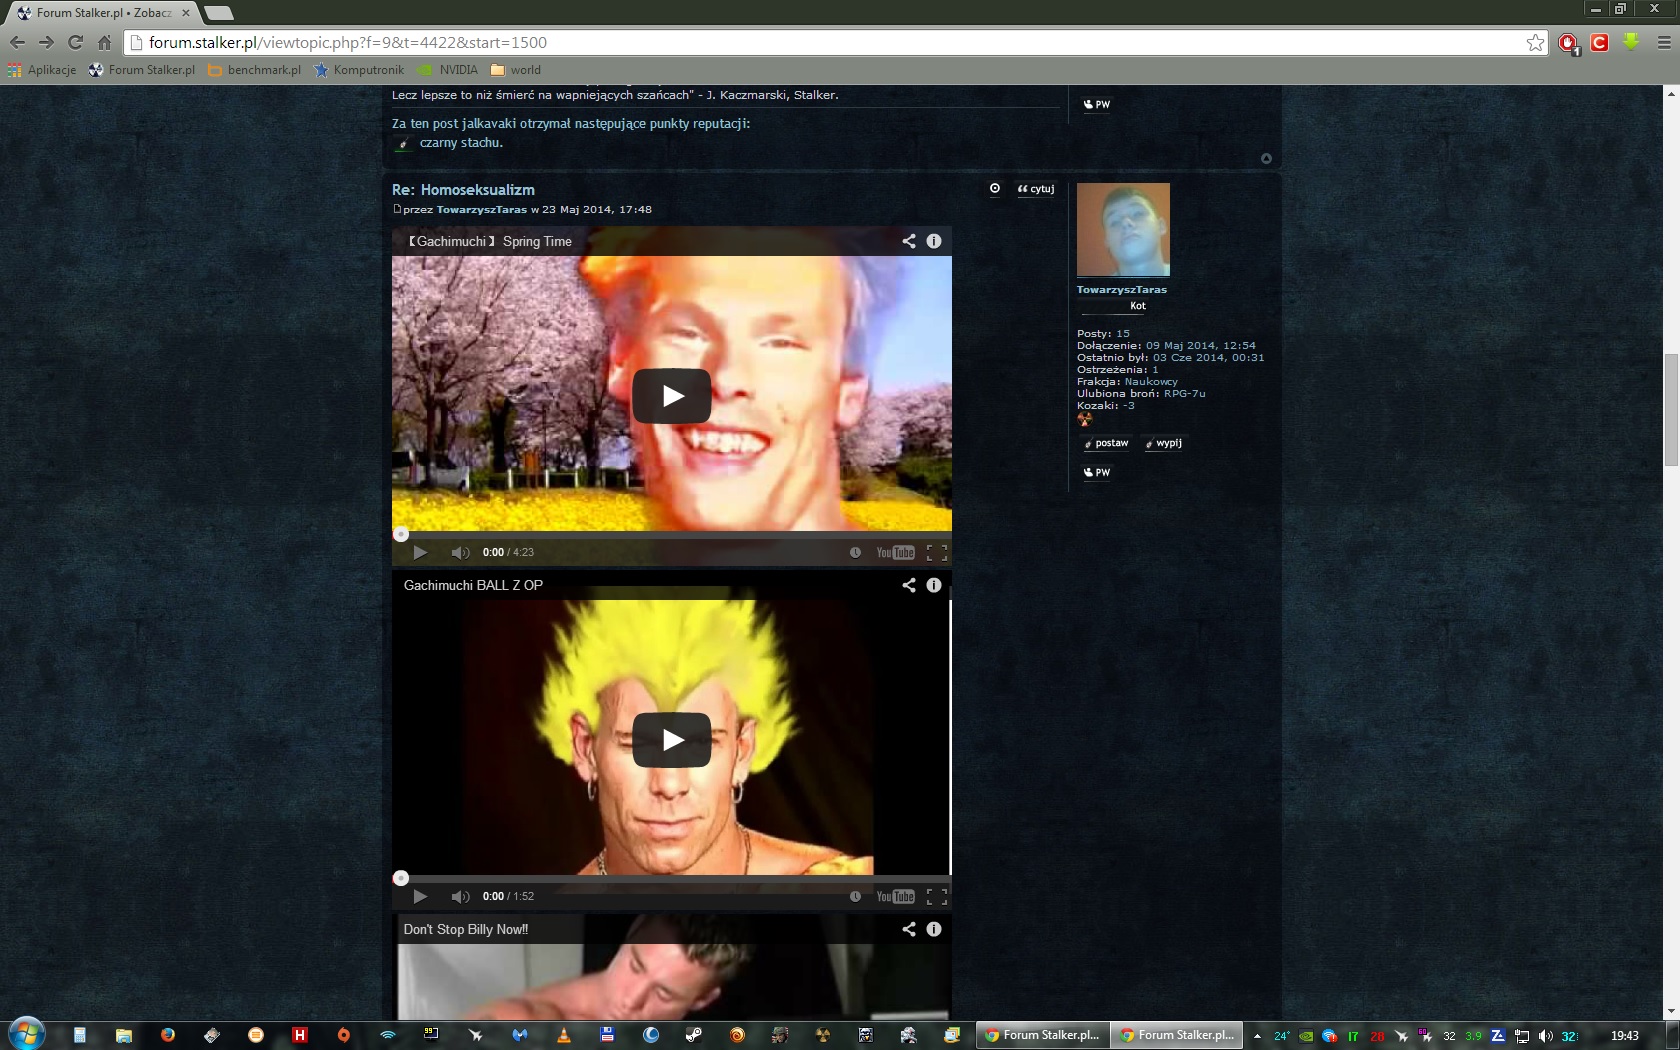Share the Don't Stop Billy Now video
Viewport: 1680px width, 1050px height.
click(x=908, y=929)
